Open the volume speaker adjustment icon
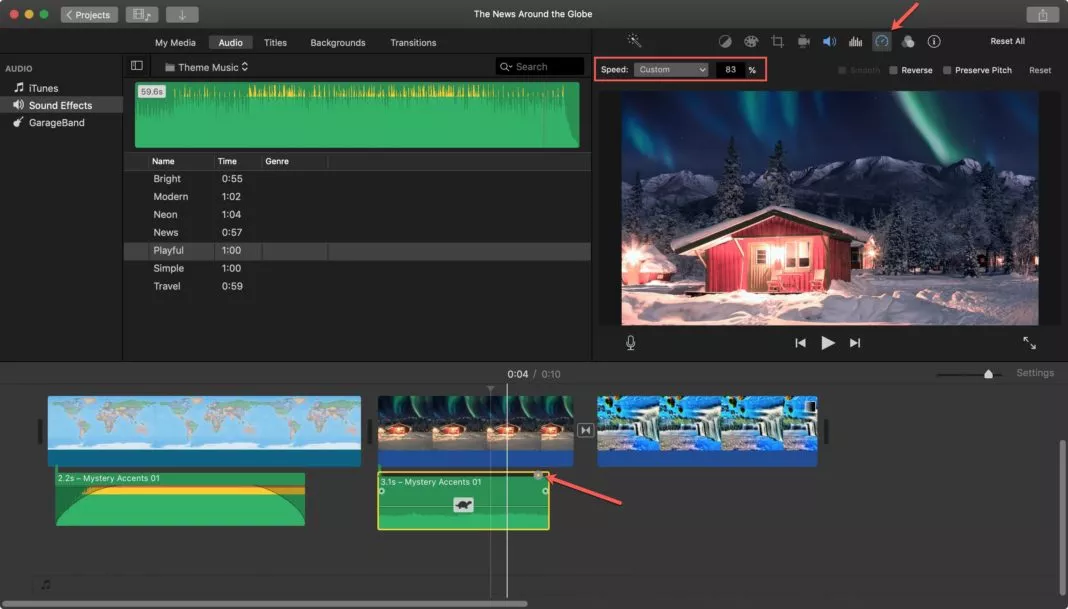This screenshot has width=1068, height=609. [829, 42]
